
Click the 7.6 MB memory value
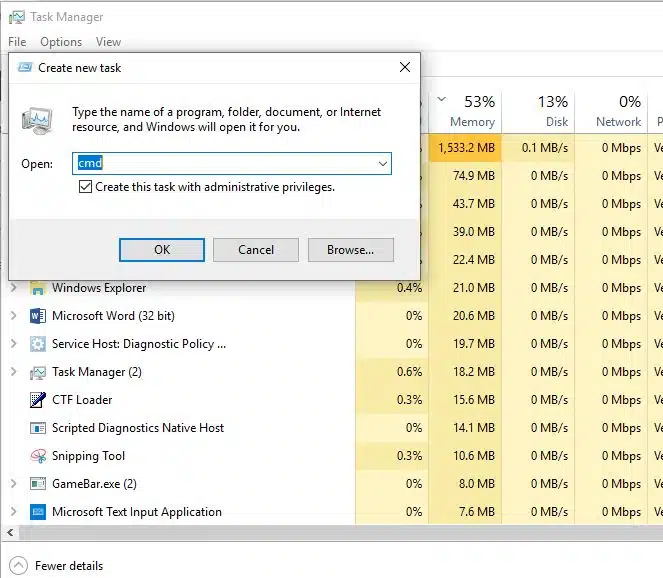pos(477,512)
